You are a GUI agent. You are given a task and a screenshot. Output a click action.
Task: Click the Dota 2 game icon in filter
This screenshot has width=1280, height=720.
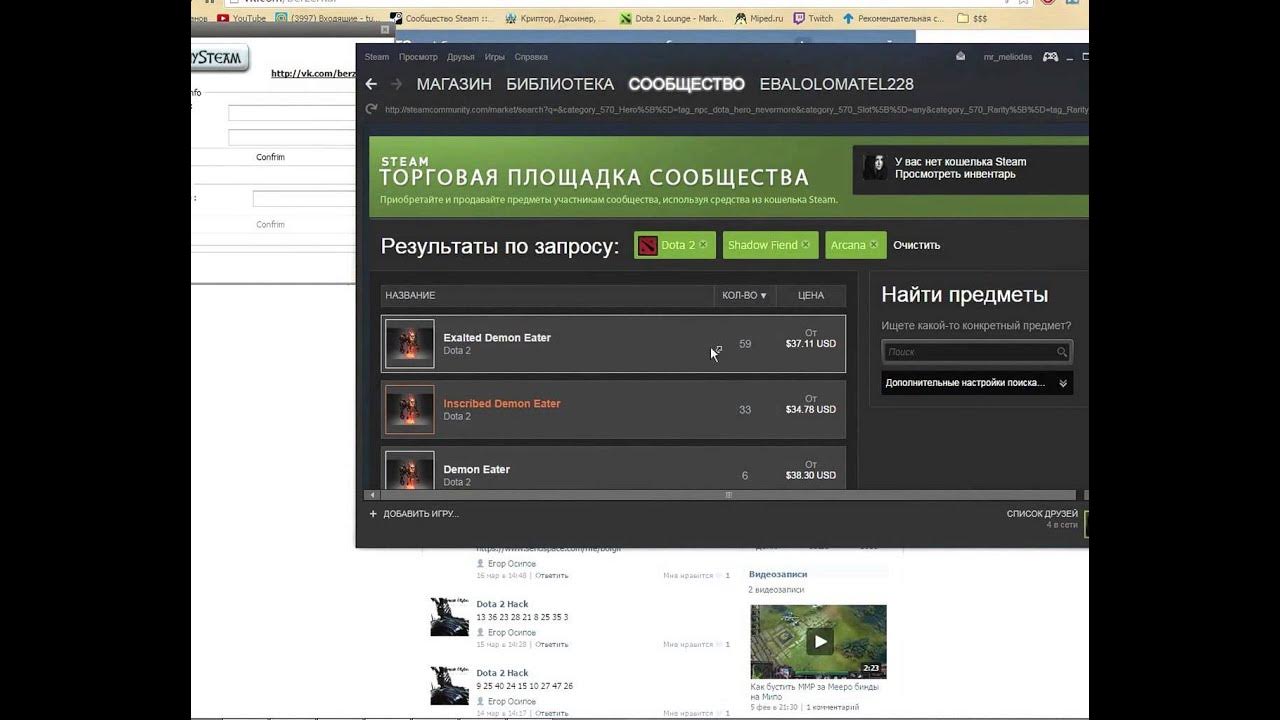point(648,245)
